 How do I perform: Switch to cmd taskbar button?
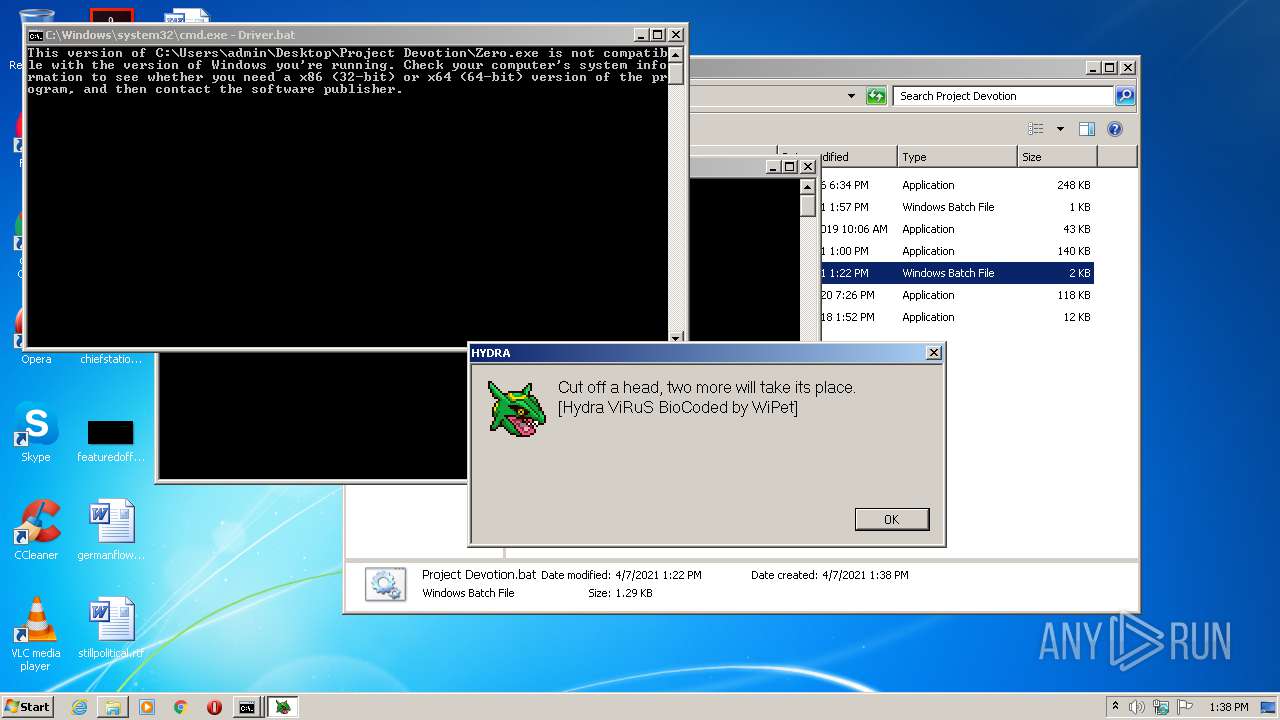coord(246,707)
